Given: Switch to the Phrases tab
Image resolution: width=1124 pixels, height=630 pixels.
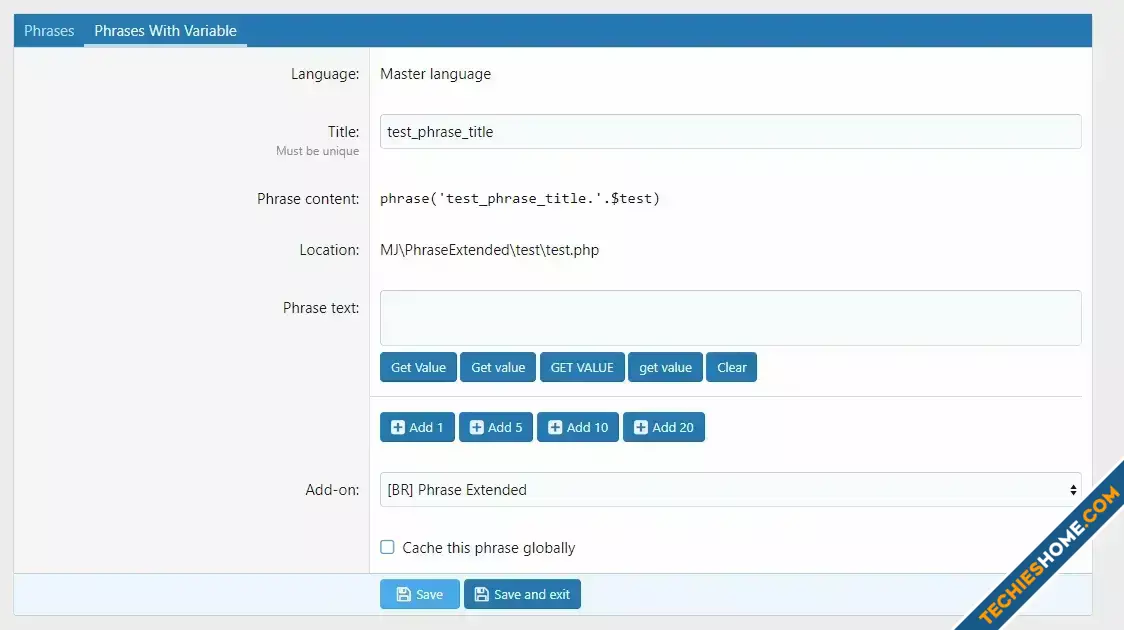Looking at the screenshot, I should (x=49, y=31).
